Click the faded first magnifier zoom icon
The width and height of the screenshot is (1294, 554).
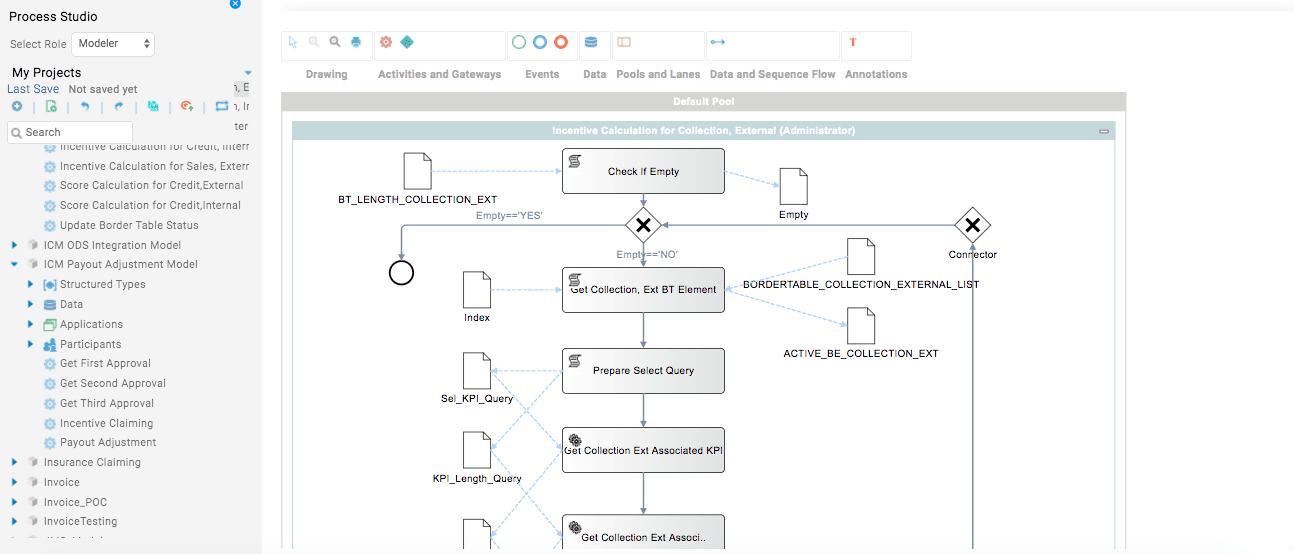pyautogui.click(x=314, y=42)
